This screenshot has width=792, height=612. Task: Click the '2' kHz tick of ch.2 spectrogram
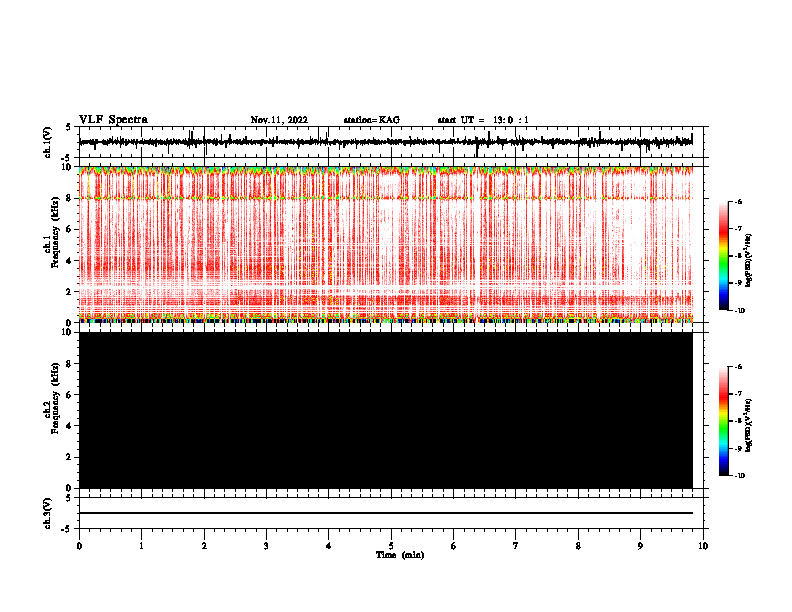[x=69, y=457]
